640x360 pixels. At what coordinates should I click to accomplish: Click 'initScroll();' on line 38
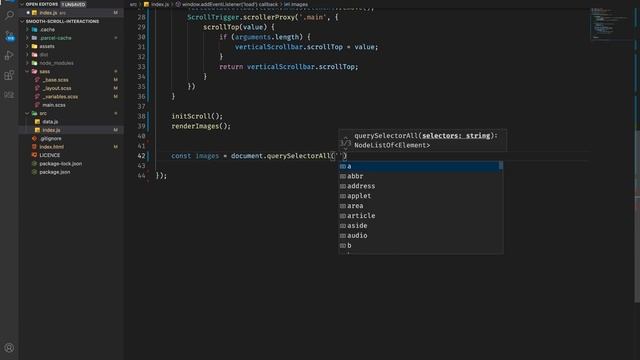tap(197, 116)
